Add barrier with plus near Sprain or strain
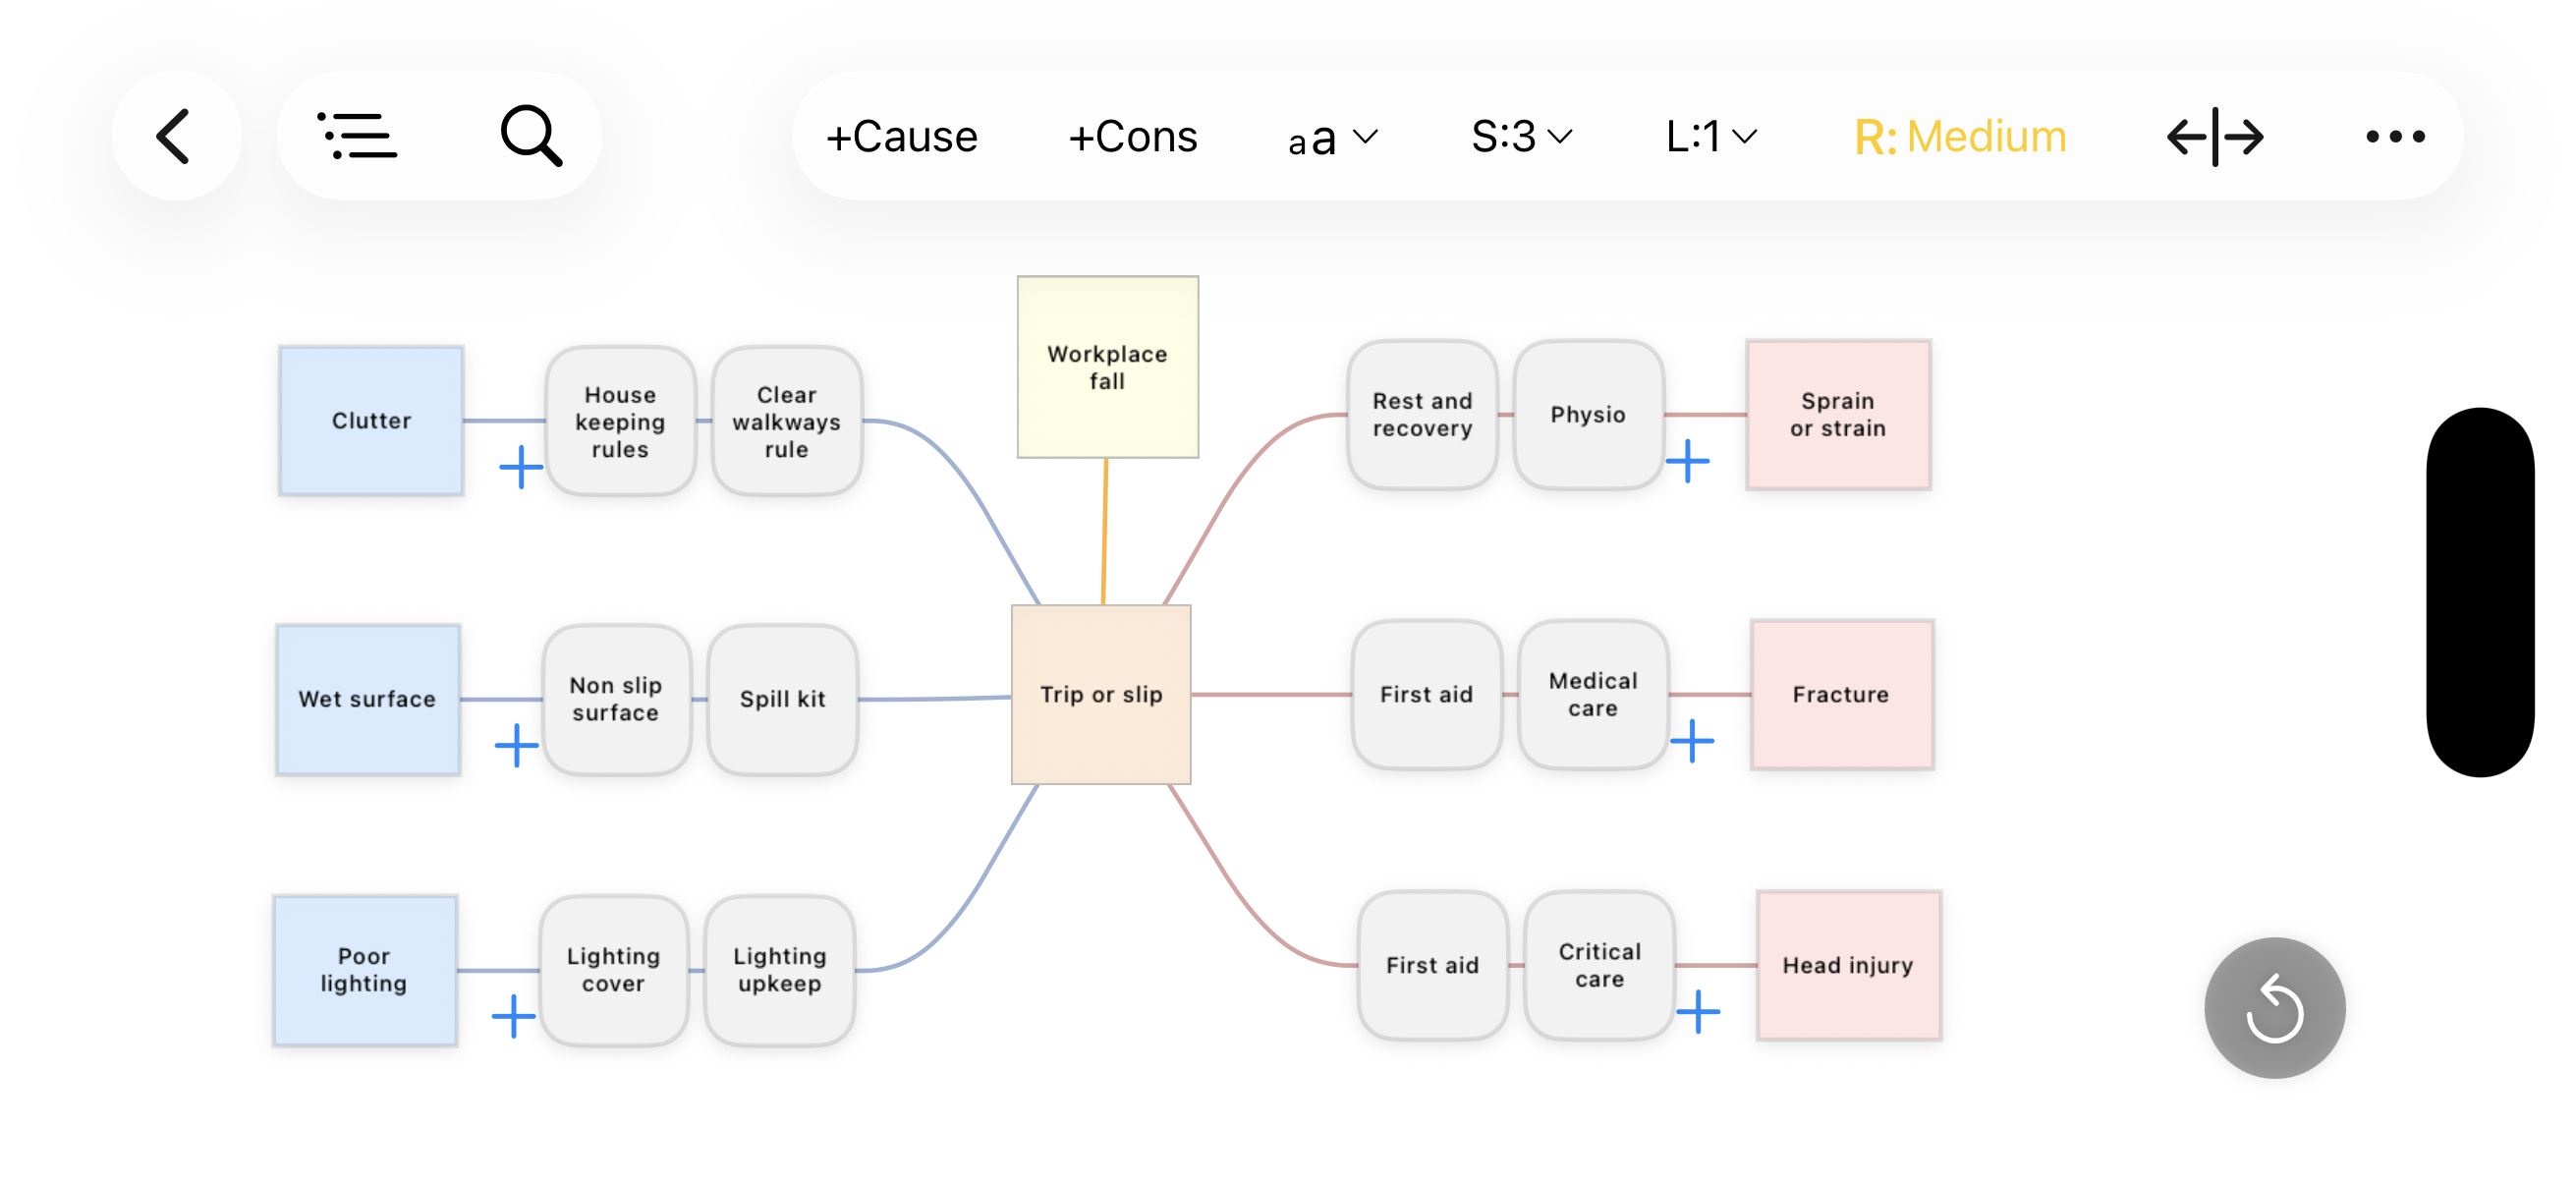Screen dimensions: 2576x1185 [x=1687, y=461]
